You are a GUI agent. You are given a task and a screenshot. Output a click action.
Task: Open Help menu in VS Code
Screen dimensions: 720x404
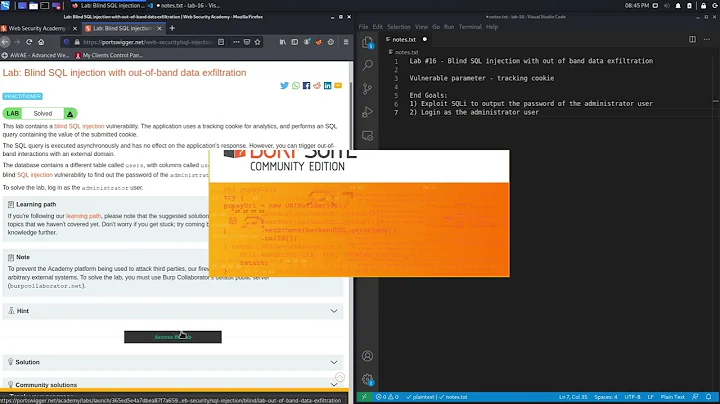click(x=492, y=27)
